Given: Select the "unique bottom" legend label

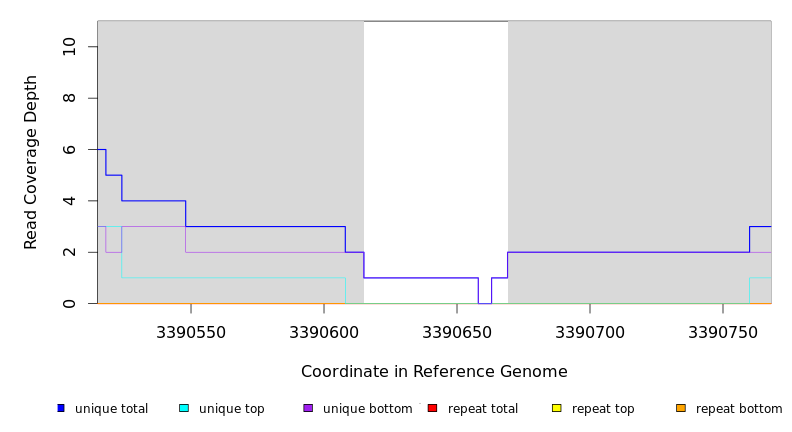Looking at the screenshot, I should (x=367, y=409).
